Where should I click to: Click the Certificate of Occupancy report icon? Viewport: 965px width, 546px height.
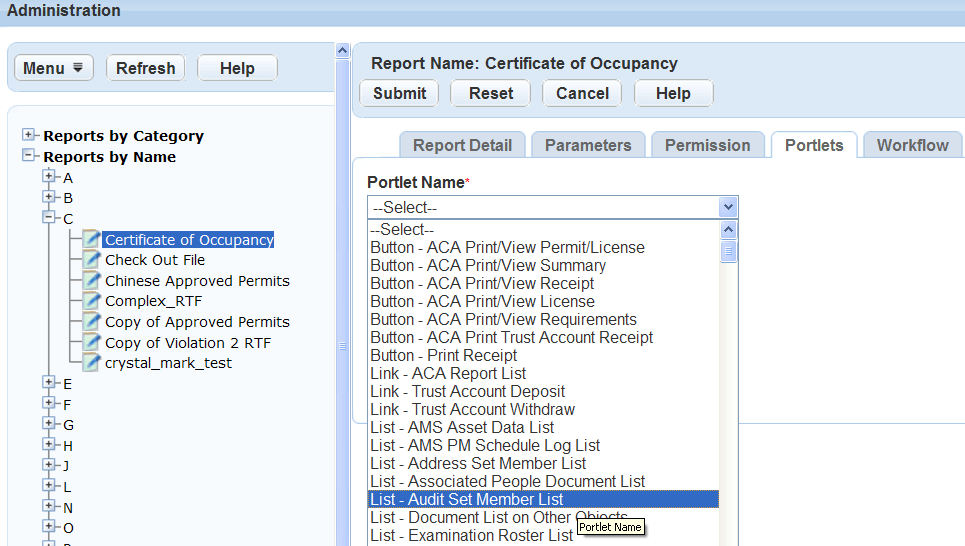[92, 240]
